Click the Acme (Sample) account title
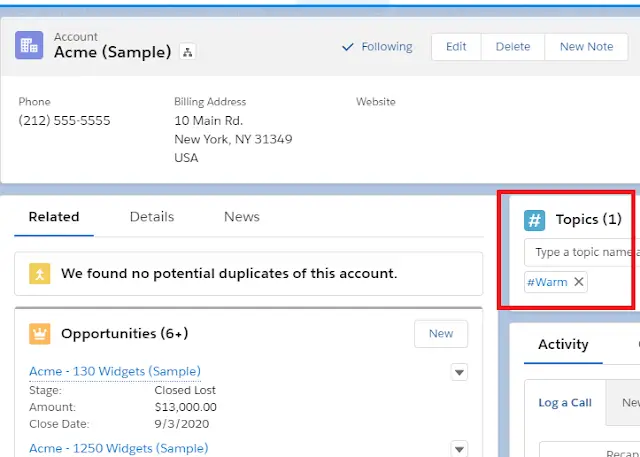 113,52
